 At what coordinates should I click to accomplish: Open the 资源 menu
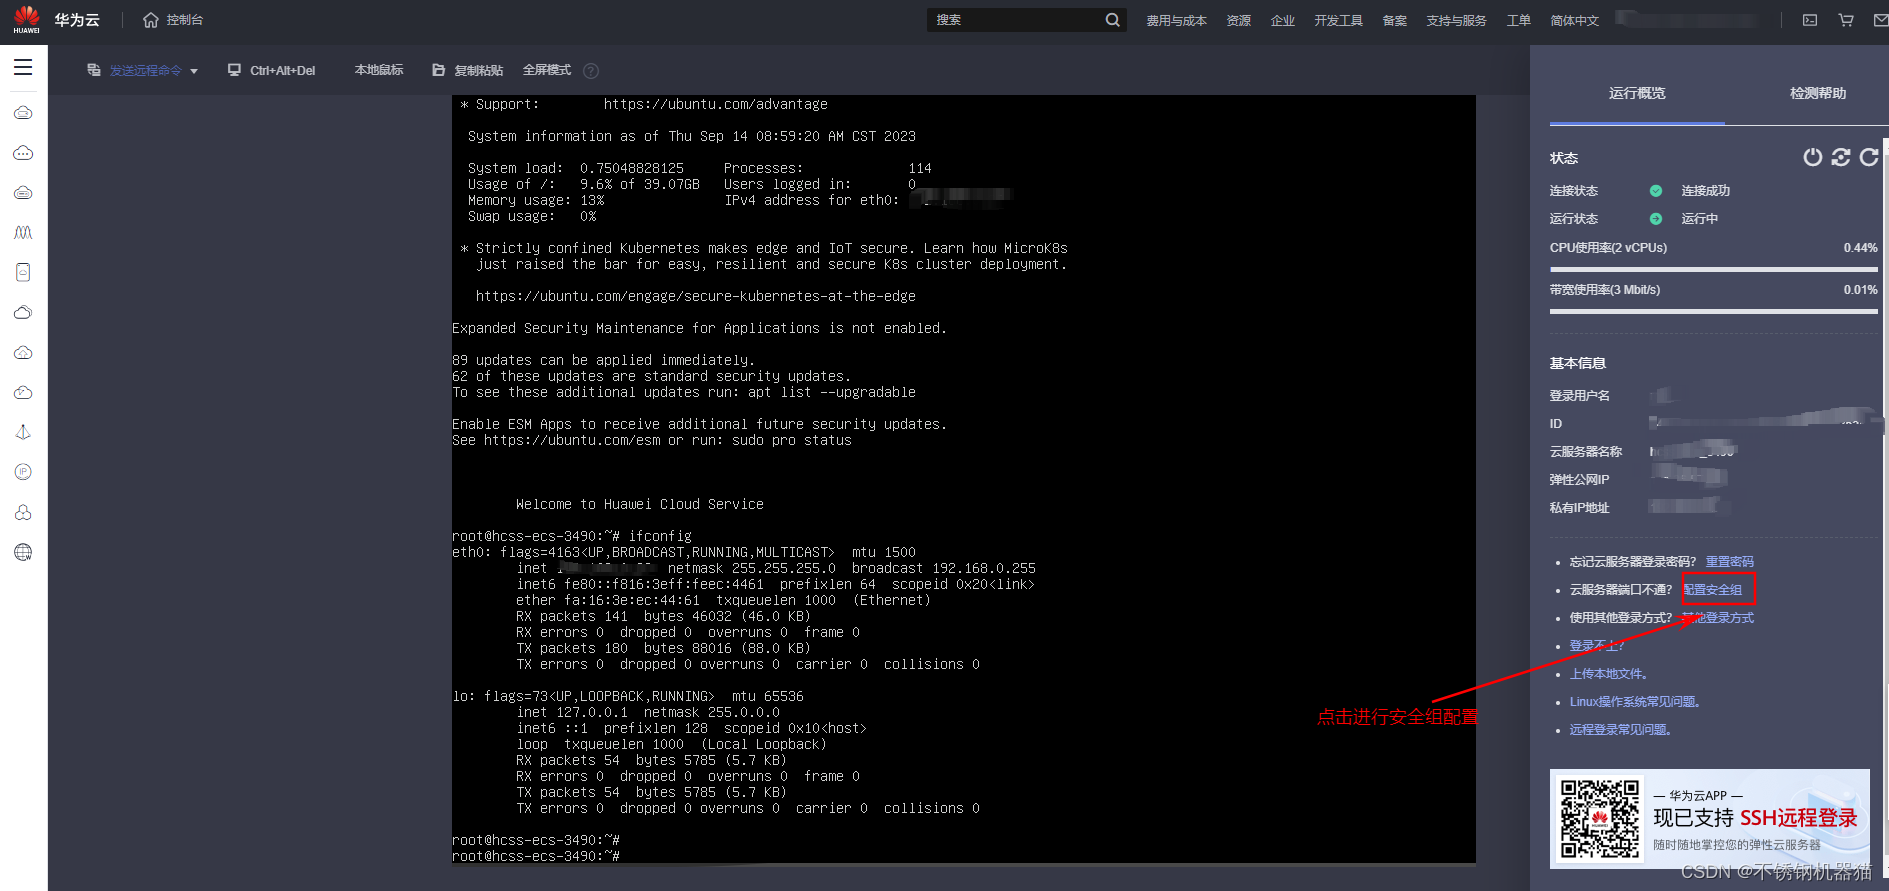tap(1239, 21)
